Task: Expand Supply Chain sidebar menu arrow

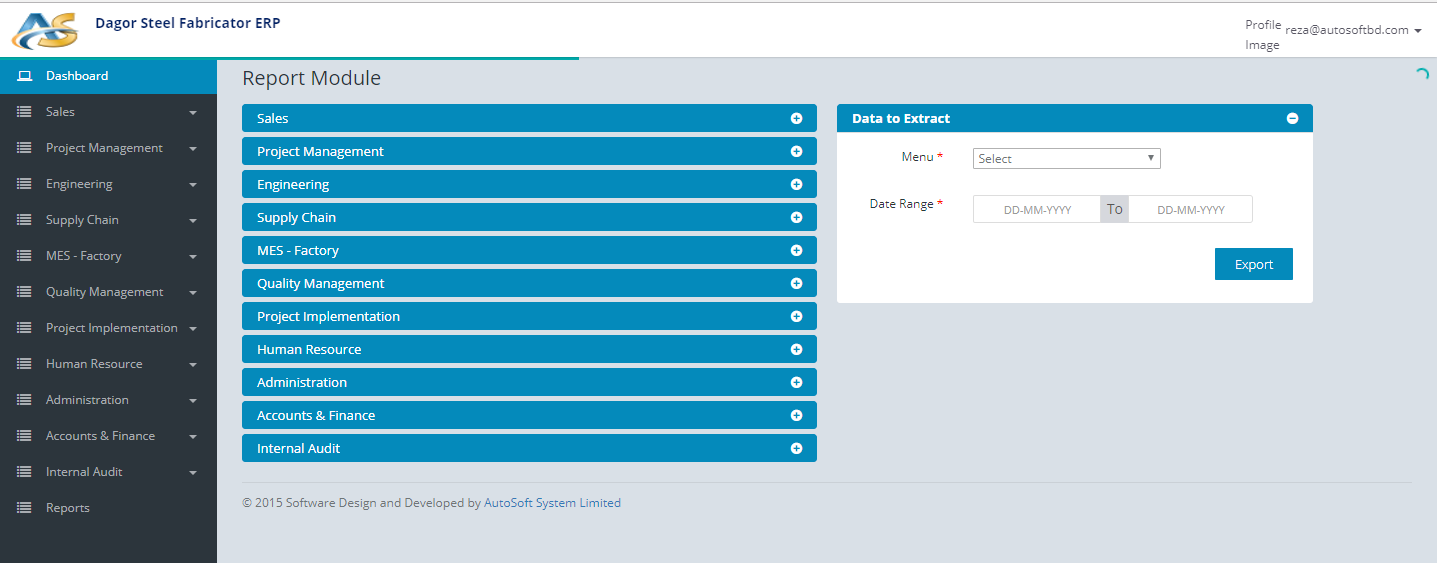Action: click(x=192, y=221)
